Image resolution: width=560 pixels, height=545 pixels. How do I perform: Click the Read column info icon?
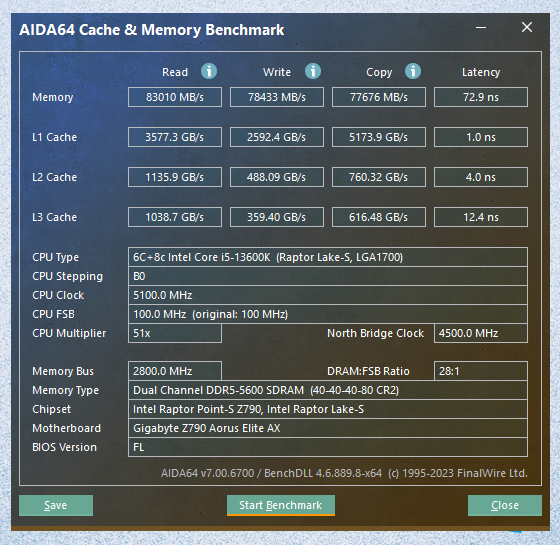[209, 71]
